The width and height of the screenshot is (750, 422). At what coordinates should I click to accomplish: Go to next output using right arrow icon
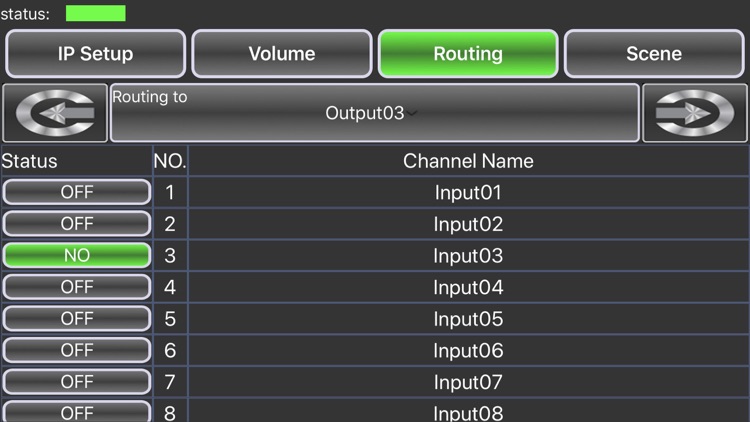click(x=695, y=113)
